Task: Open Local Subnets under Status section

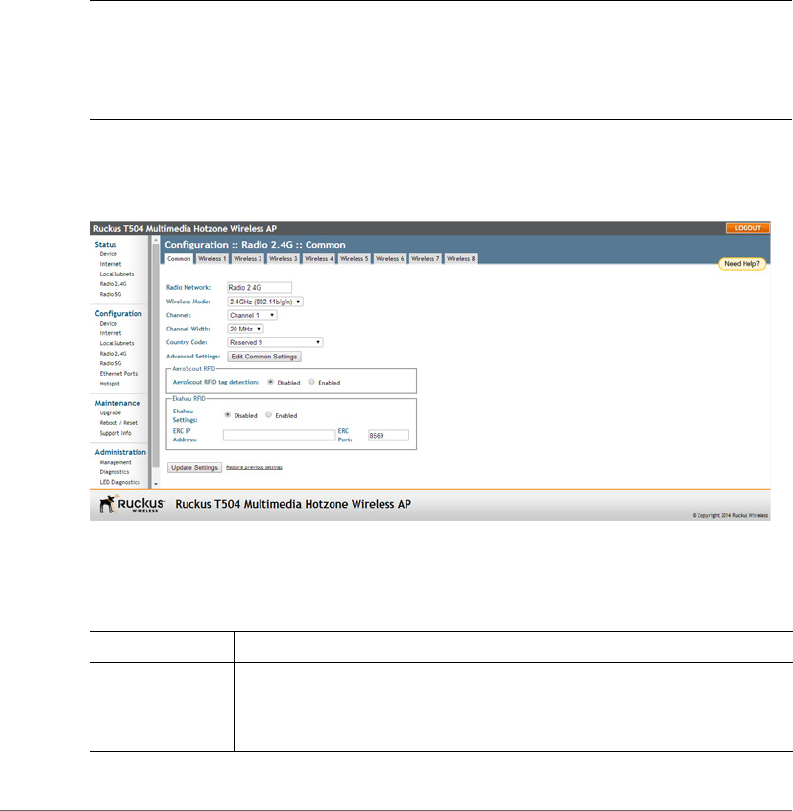Action: pos(117,274)
